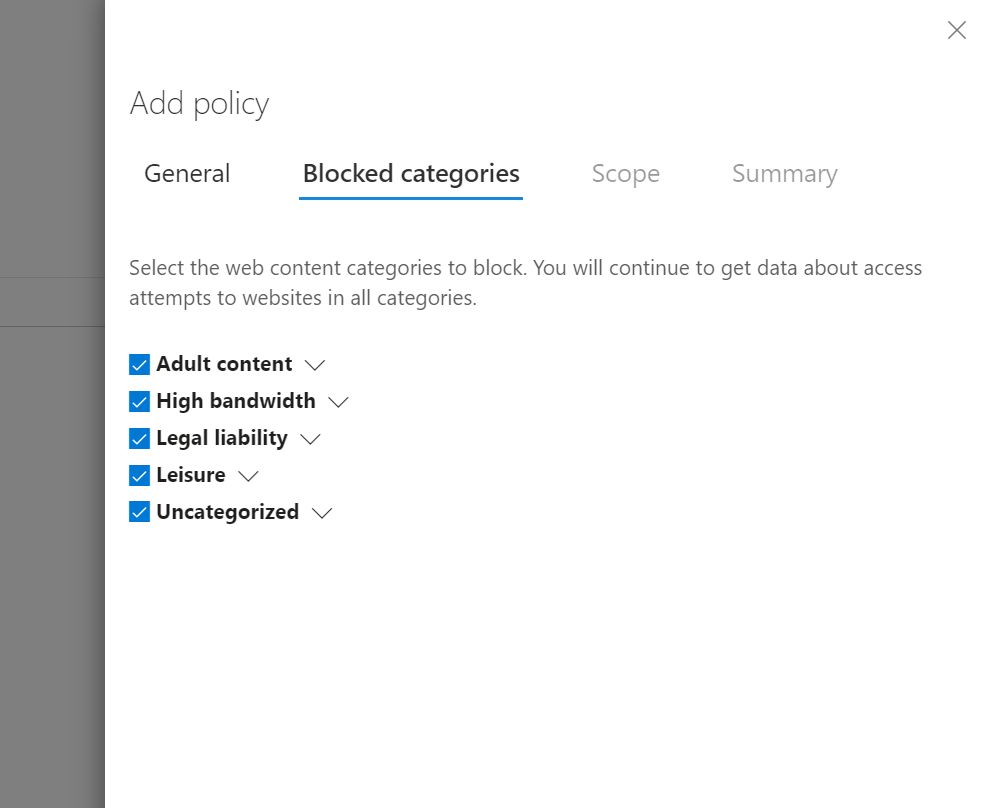Click the Uncategorized label text
985x808 pixels.
pos(228,512)
